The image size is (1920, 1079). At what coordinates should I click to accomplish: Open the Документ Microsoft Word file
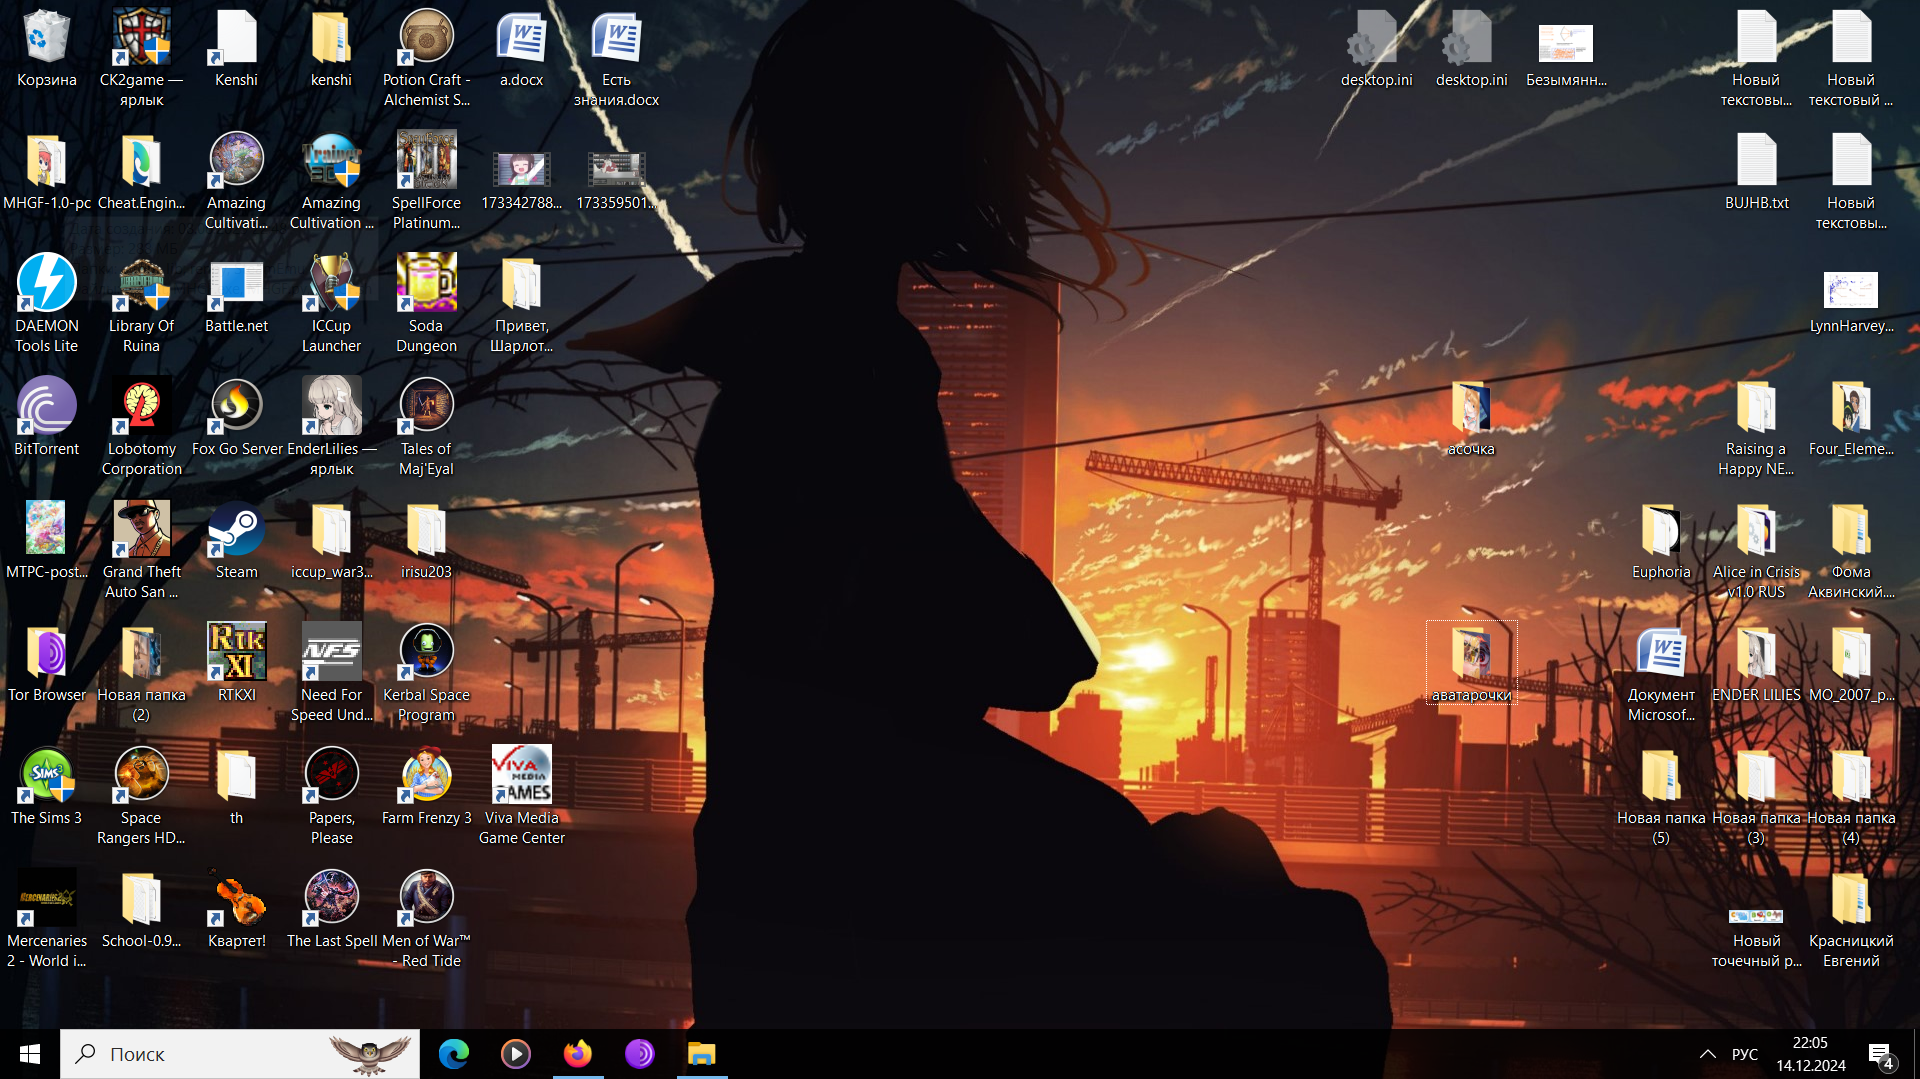(x=1661, y=673)
